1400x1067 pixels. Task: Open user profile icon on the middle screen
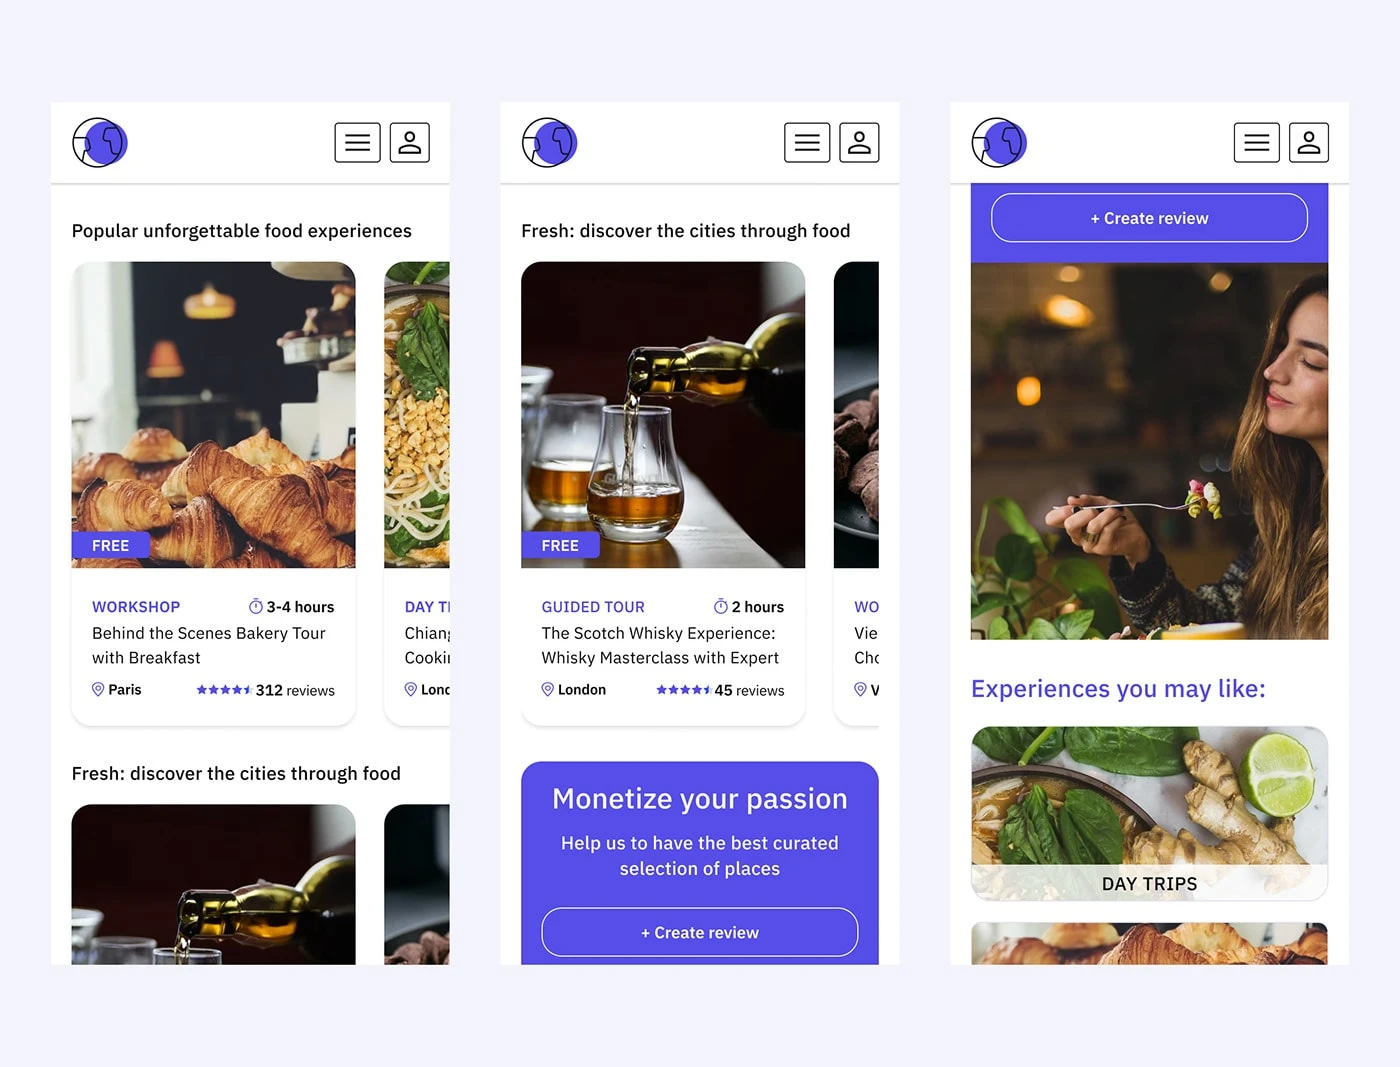pos(859,143)
